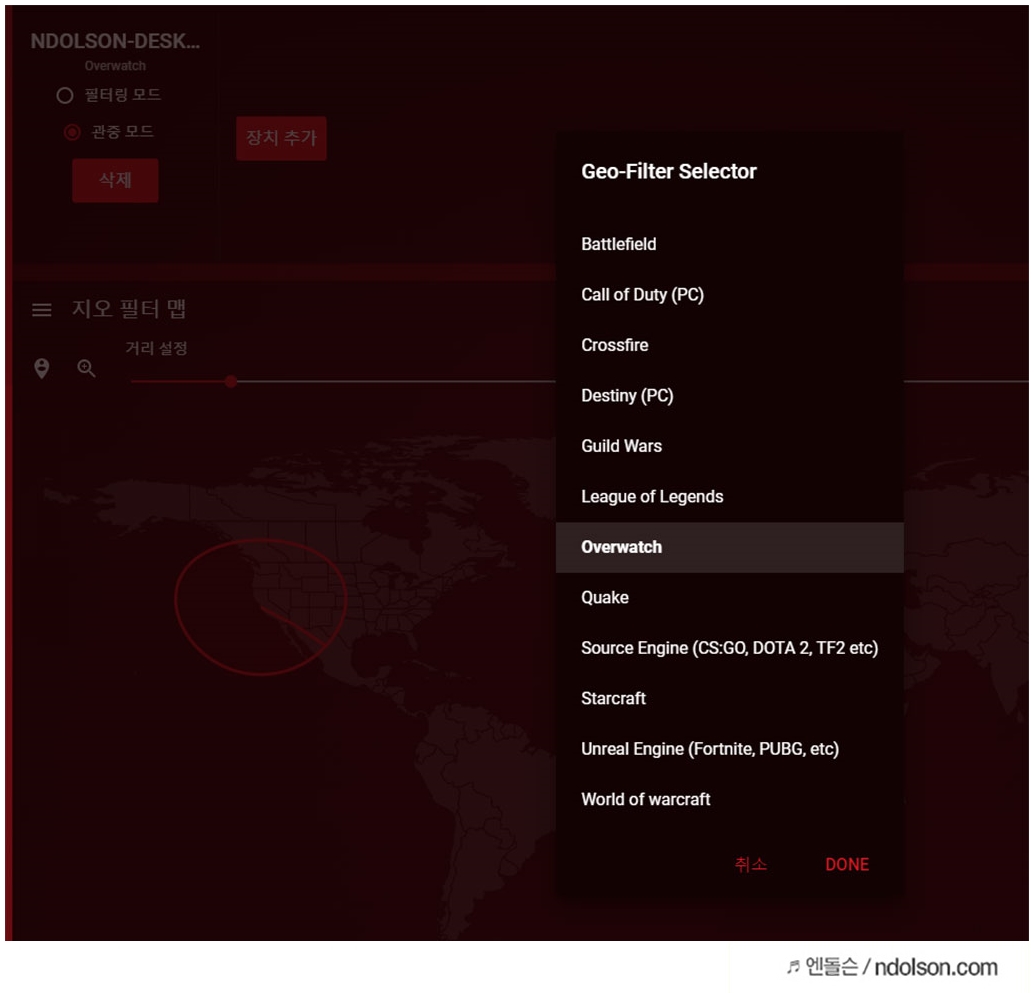Select Destiny (PC) from the list
This screenshot has height=993, width=1034.
coord(729,396)
